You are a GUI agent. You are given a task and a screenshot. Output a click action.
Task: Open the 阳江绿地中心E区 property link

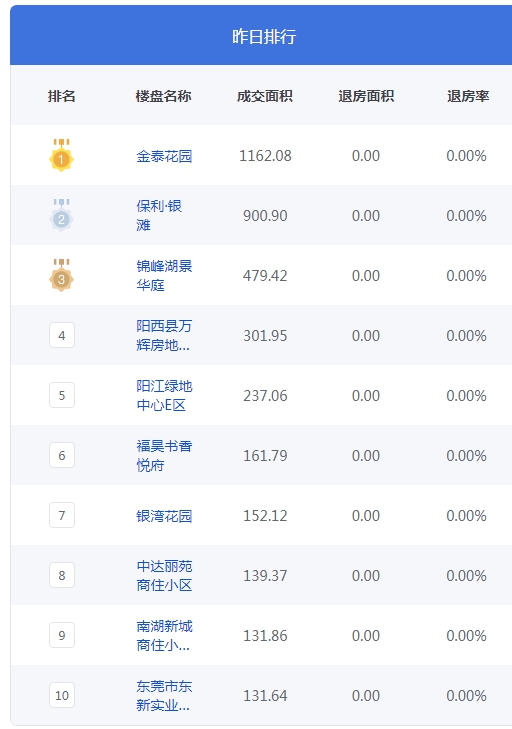coord(164,395)
